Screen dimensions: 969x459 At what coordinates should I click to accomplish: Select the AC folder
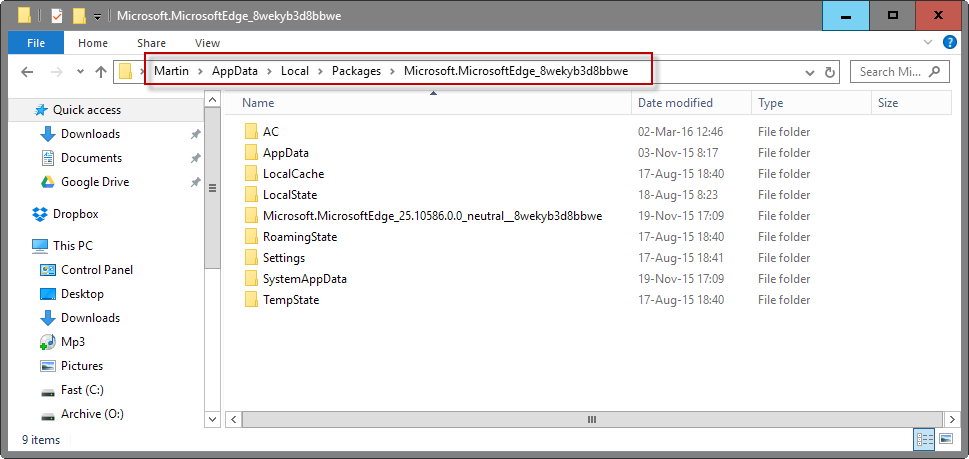coord(271,132)
